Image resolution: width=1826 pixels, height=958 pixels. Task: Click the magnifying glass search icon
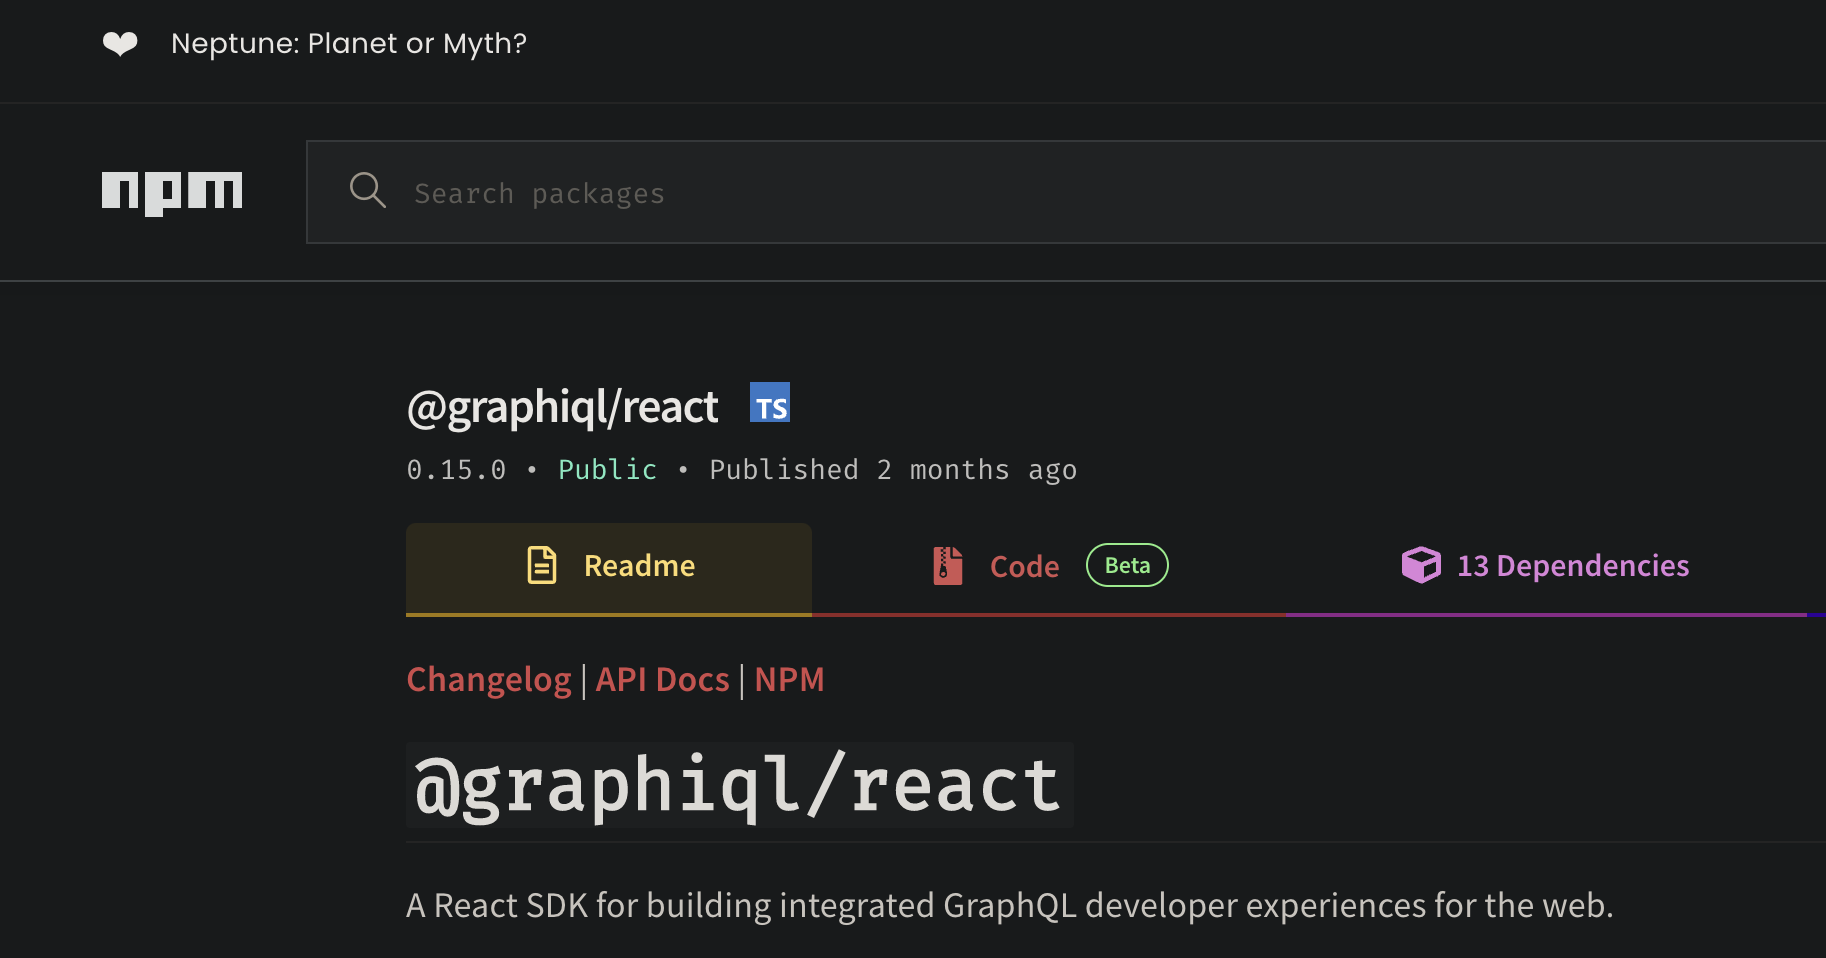tap(367, 191)
